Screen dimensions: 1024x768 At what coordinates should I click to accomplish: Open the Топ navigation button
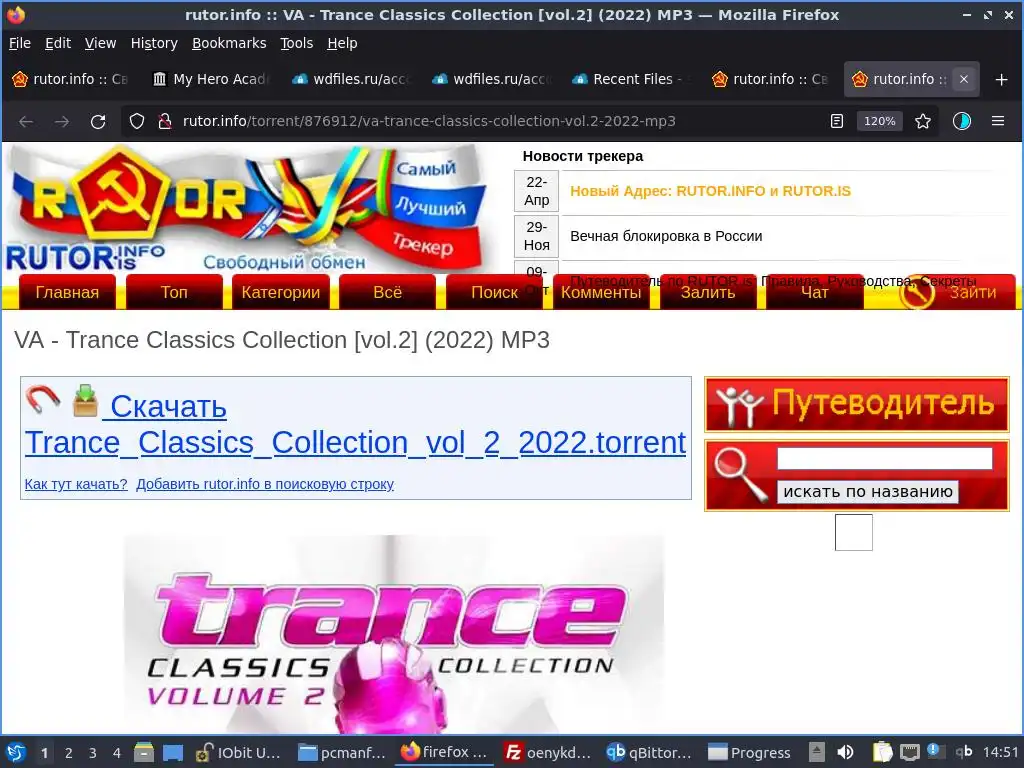174,292
